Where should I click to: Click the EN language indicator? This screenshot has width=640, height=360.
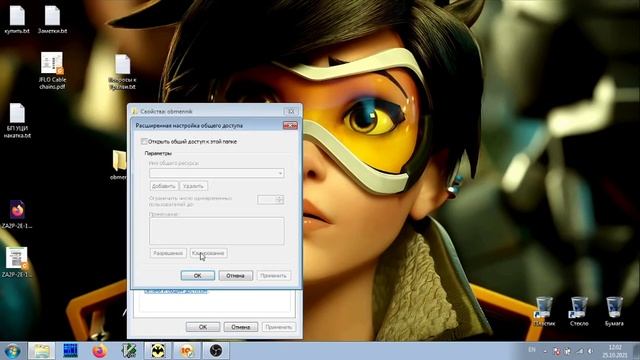tap(532, 350)
